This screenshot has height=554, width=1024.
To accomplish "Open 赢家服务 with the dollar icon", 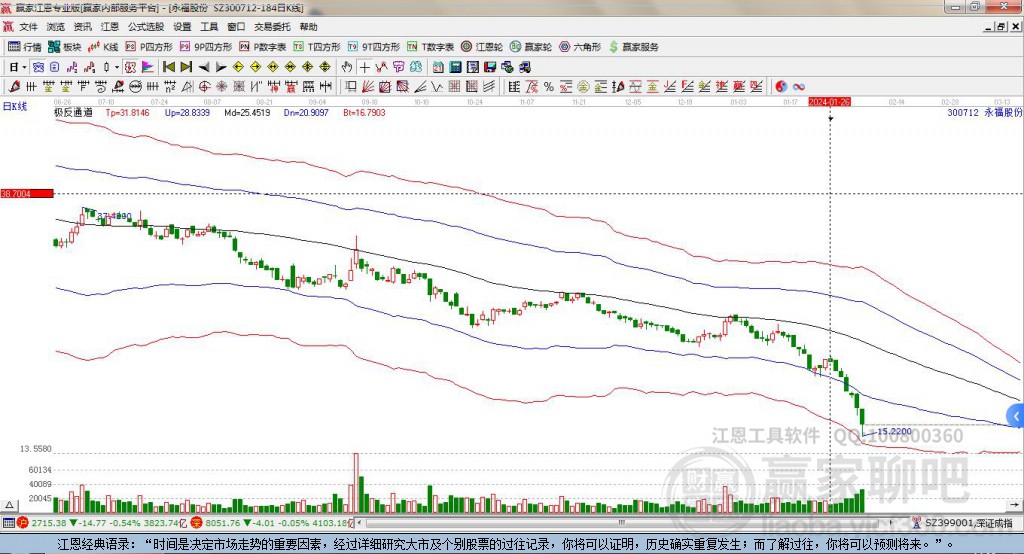I will pos(634,47).
